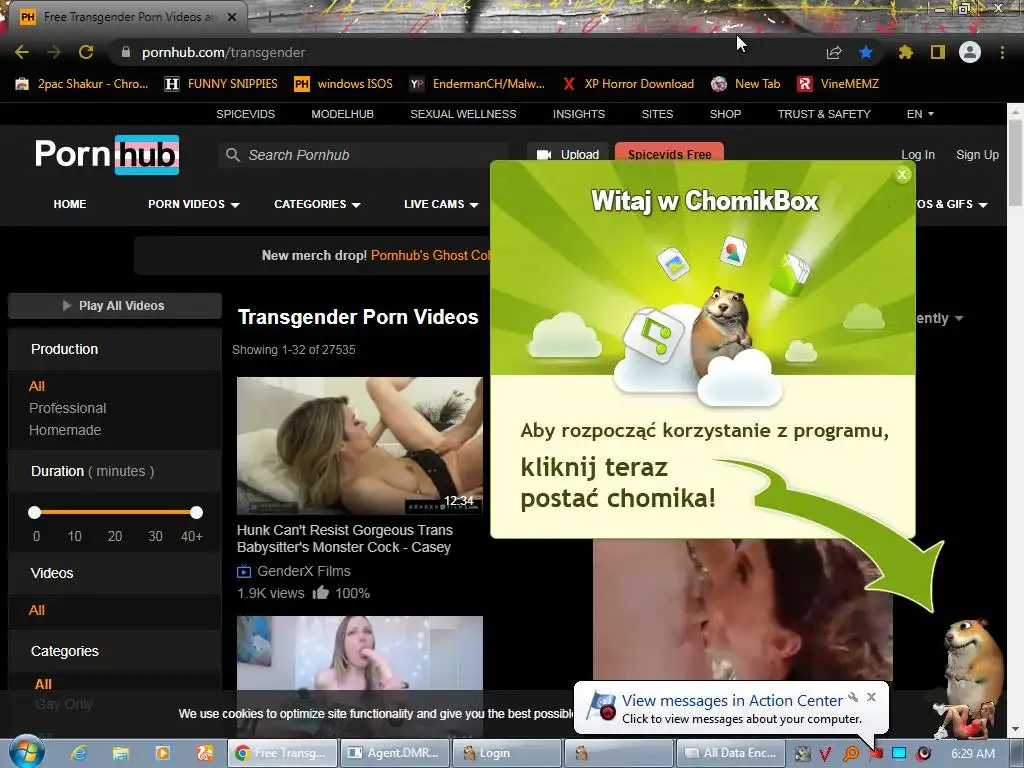The width and height of the screenshot is (1024, 768).
Task: Open the Chrome profile avatar
Action: 970,52
